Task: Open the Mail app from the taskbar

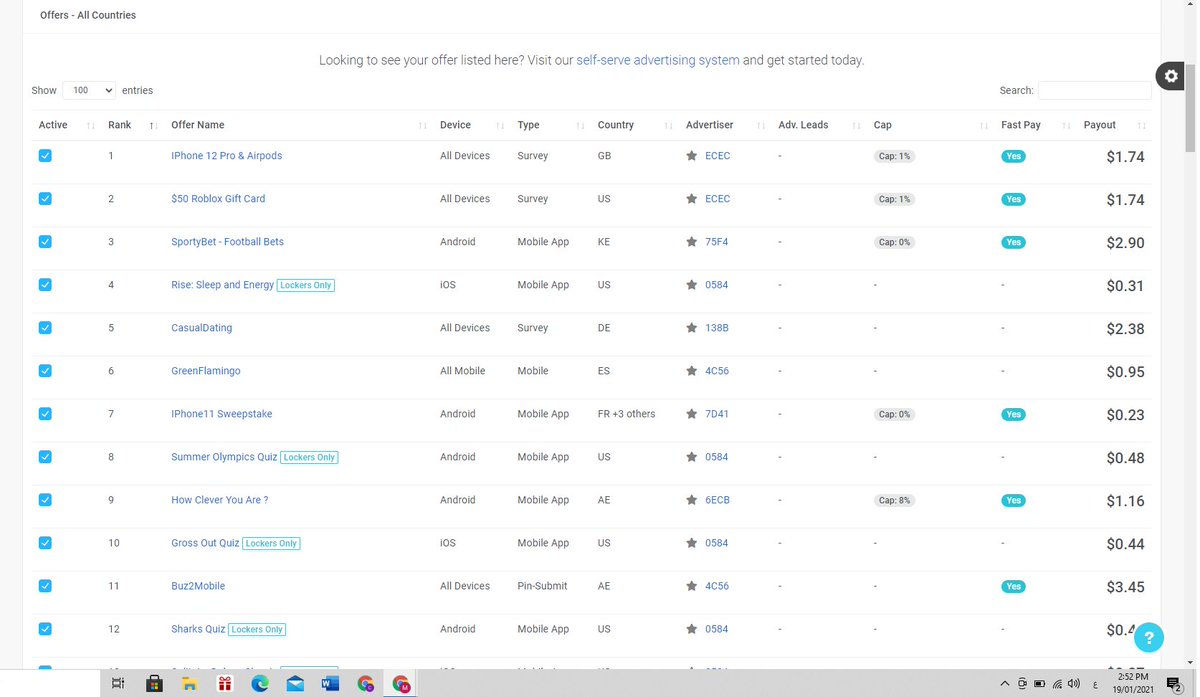Action: (x=295, y=684)
